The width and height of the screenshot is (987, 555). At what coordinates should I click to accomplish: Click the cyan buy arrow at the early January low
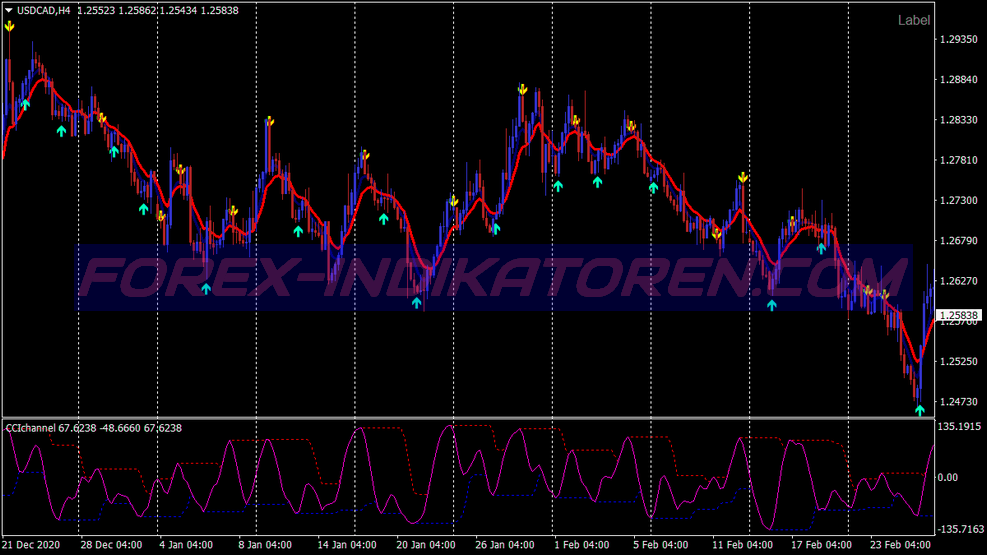[x=206, y=289]
